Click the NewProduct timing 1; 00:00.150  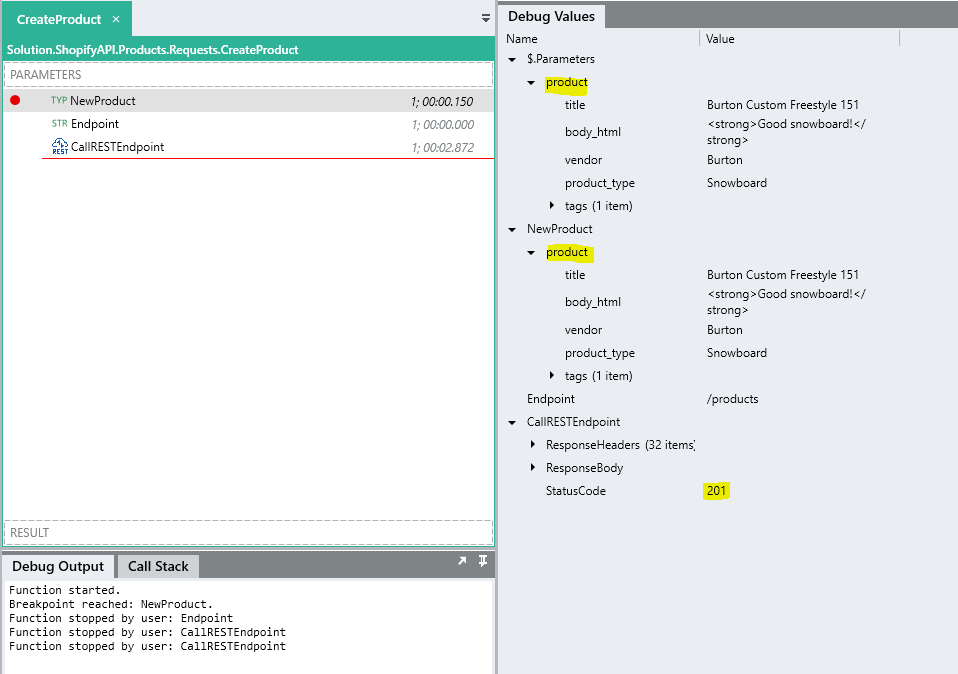(442, 101)
